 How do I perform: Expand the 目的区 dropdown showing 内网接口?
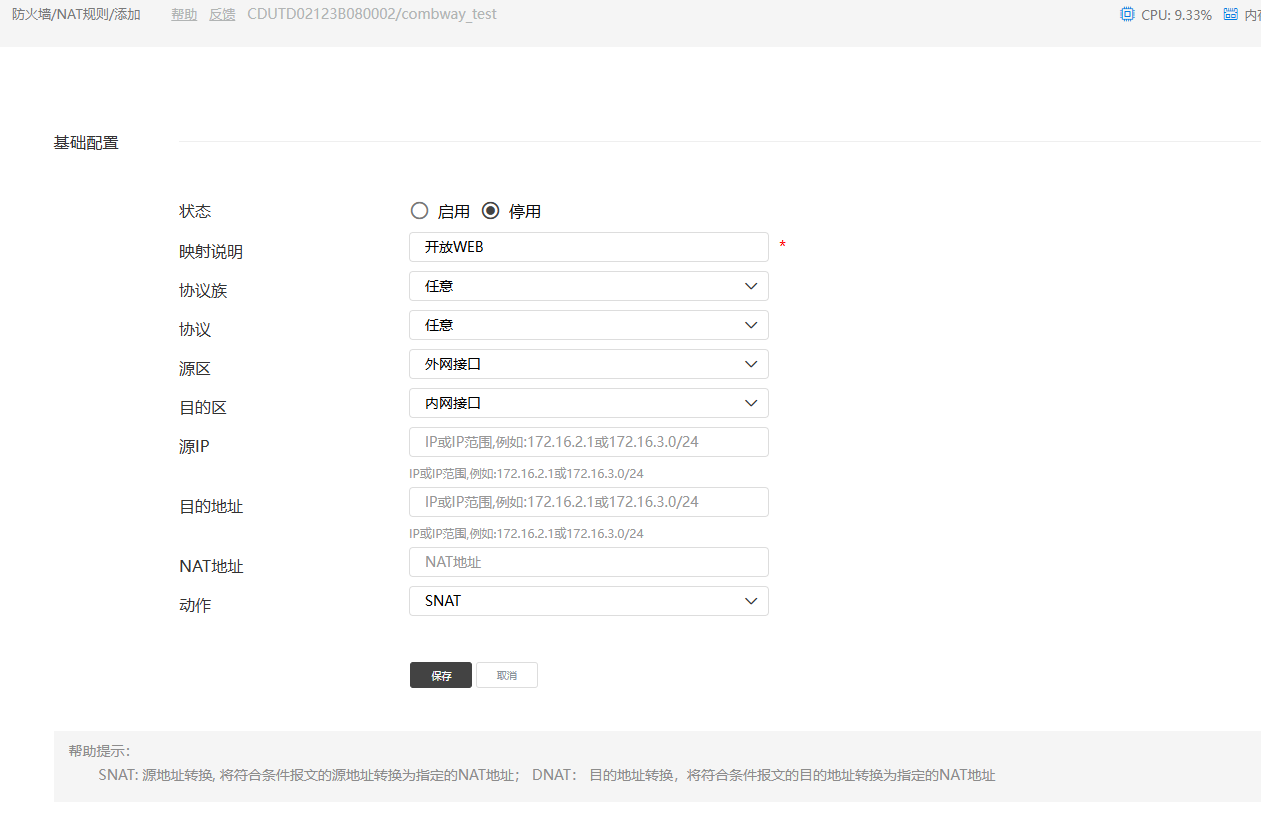click(588, 403)
